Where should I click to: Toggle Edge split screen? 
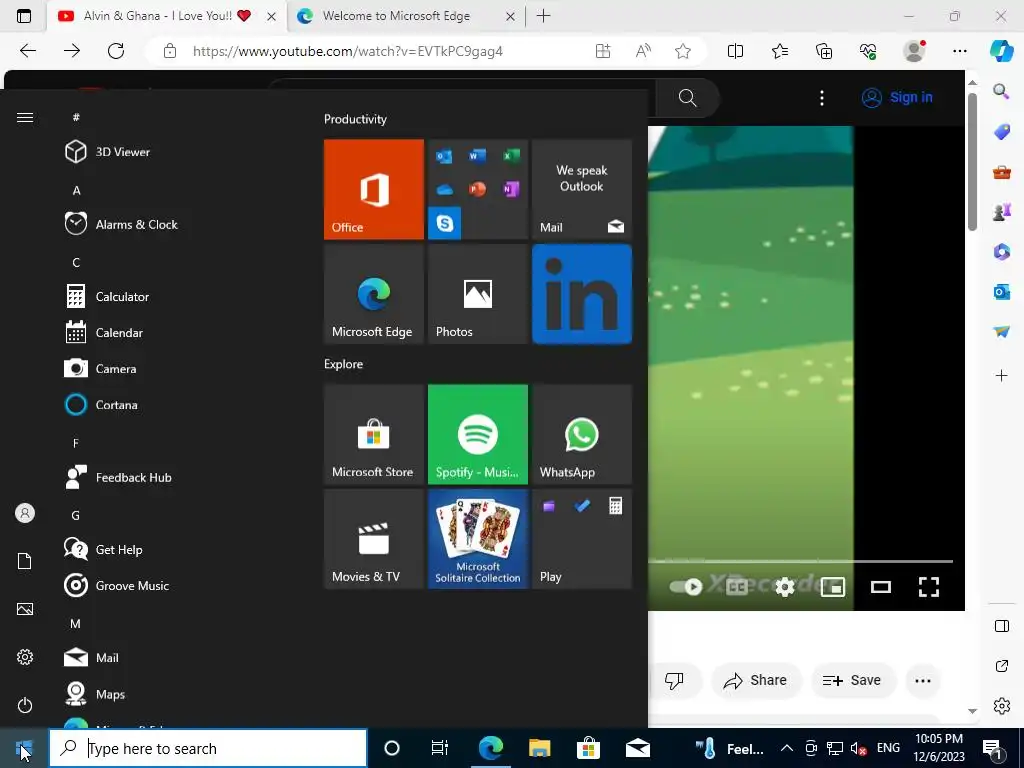735,51
